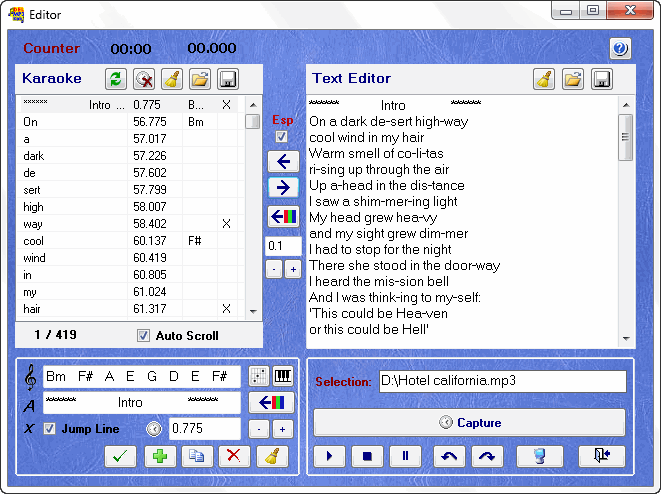Click karaoke list scroll down arrow
The image size is (661, 494).
[x=253, y=311]
